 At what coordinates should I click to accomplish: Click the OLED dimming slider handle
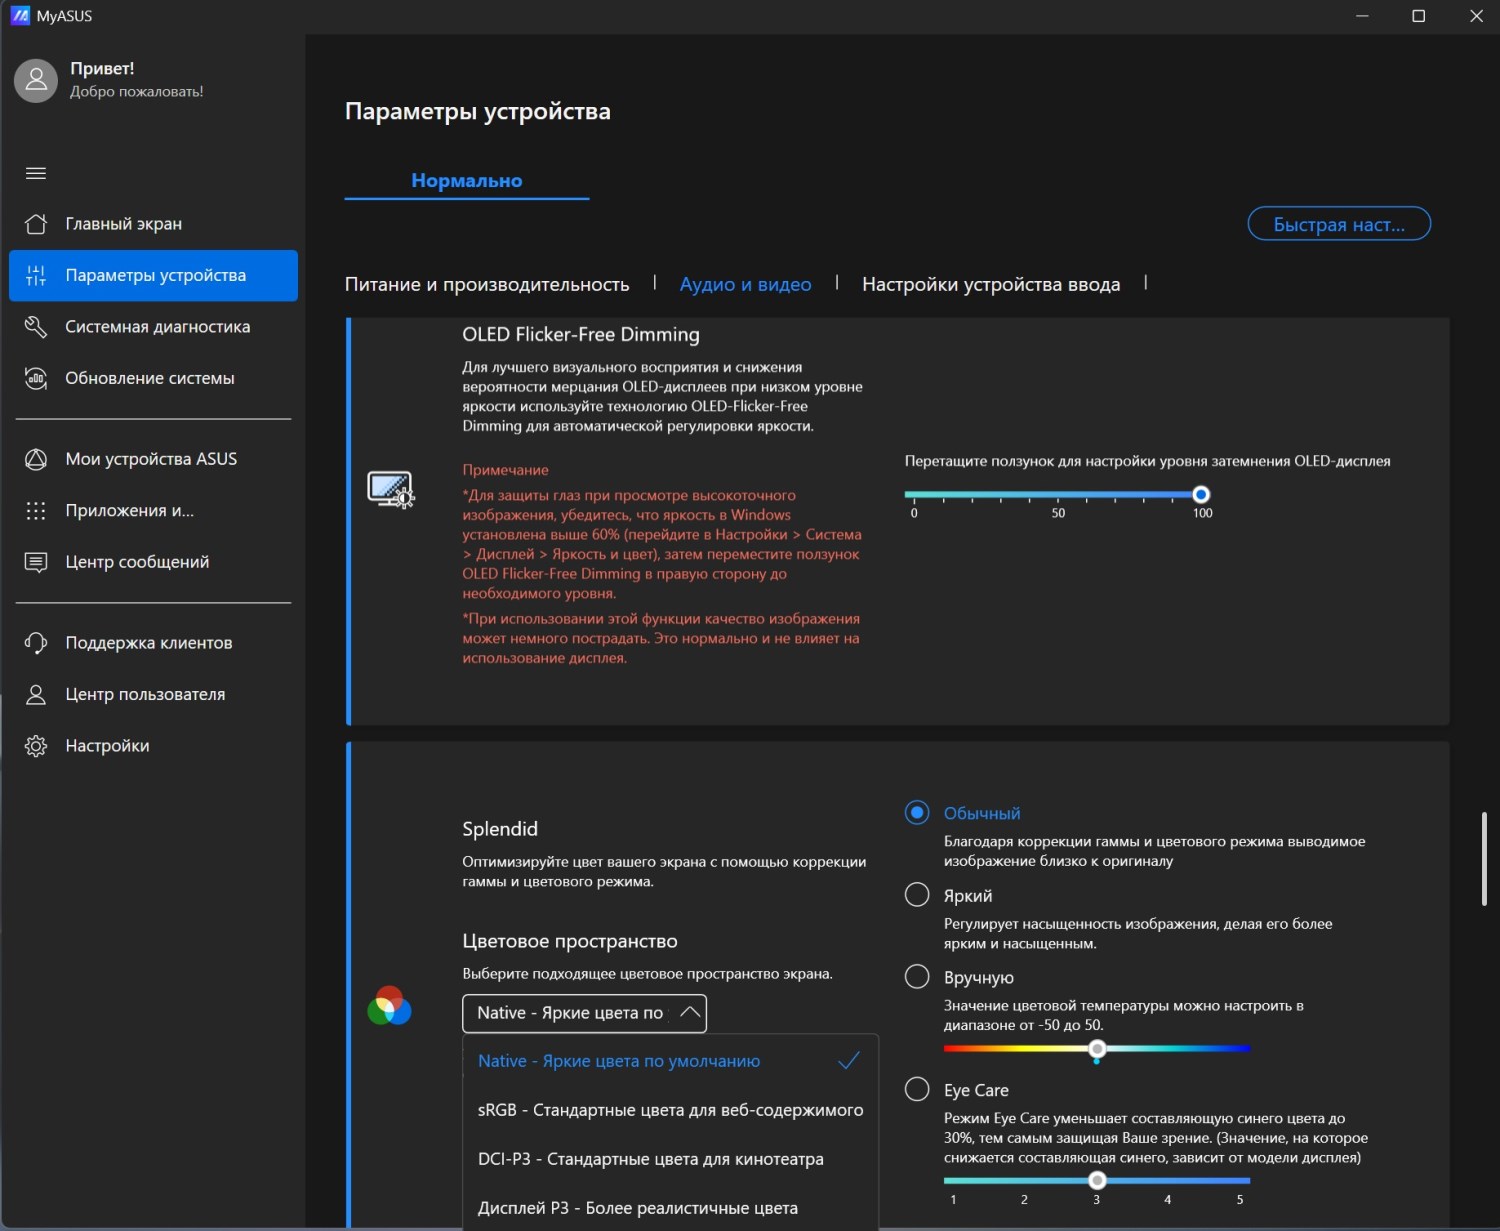[1201, 494]
